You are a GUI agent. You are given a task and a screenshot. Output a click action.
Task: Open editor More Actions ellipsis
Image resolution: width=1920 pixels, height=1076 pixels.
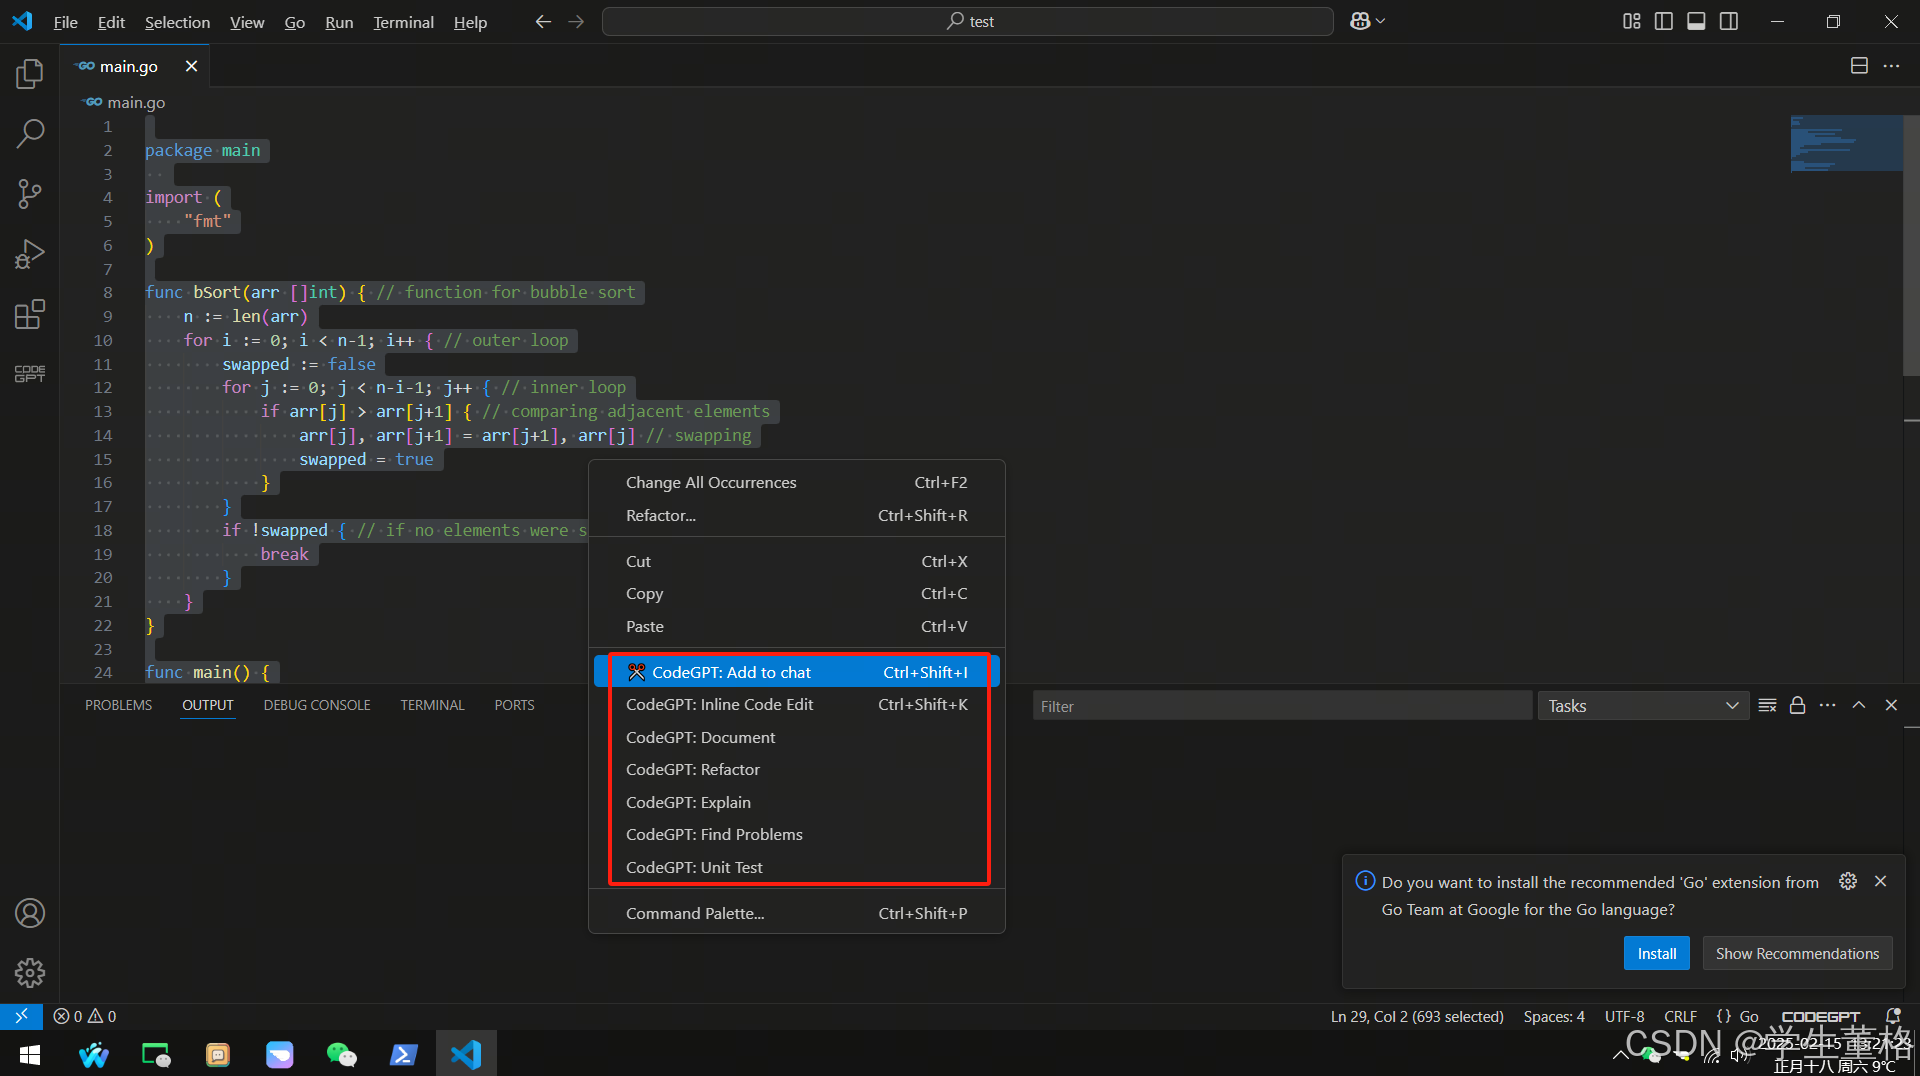click(x=1891, y=66)
